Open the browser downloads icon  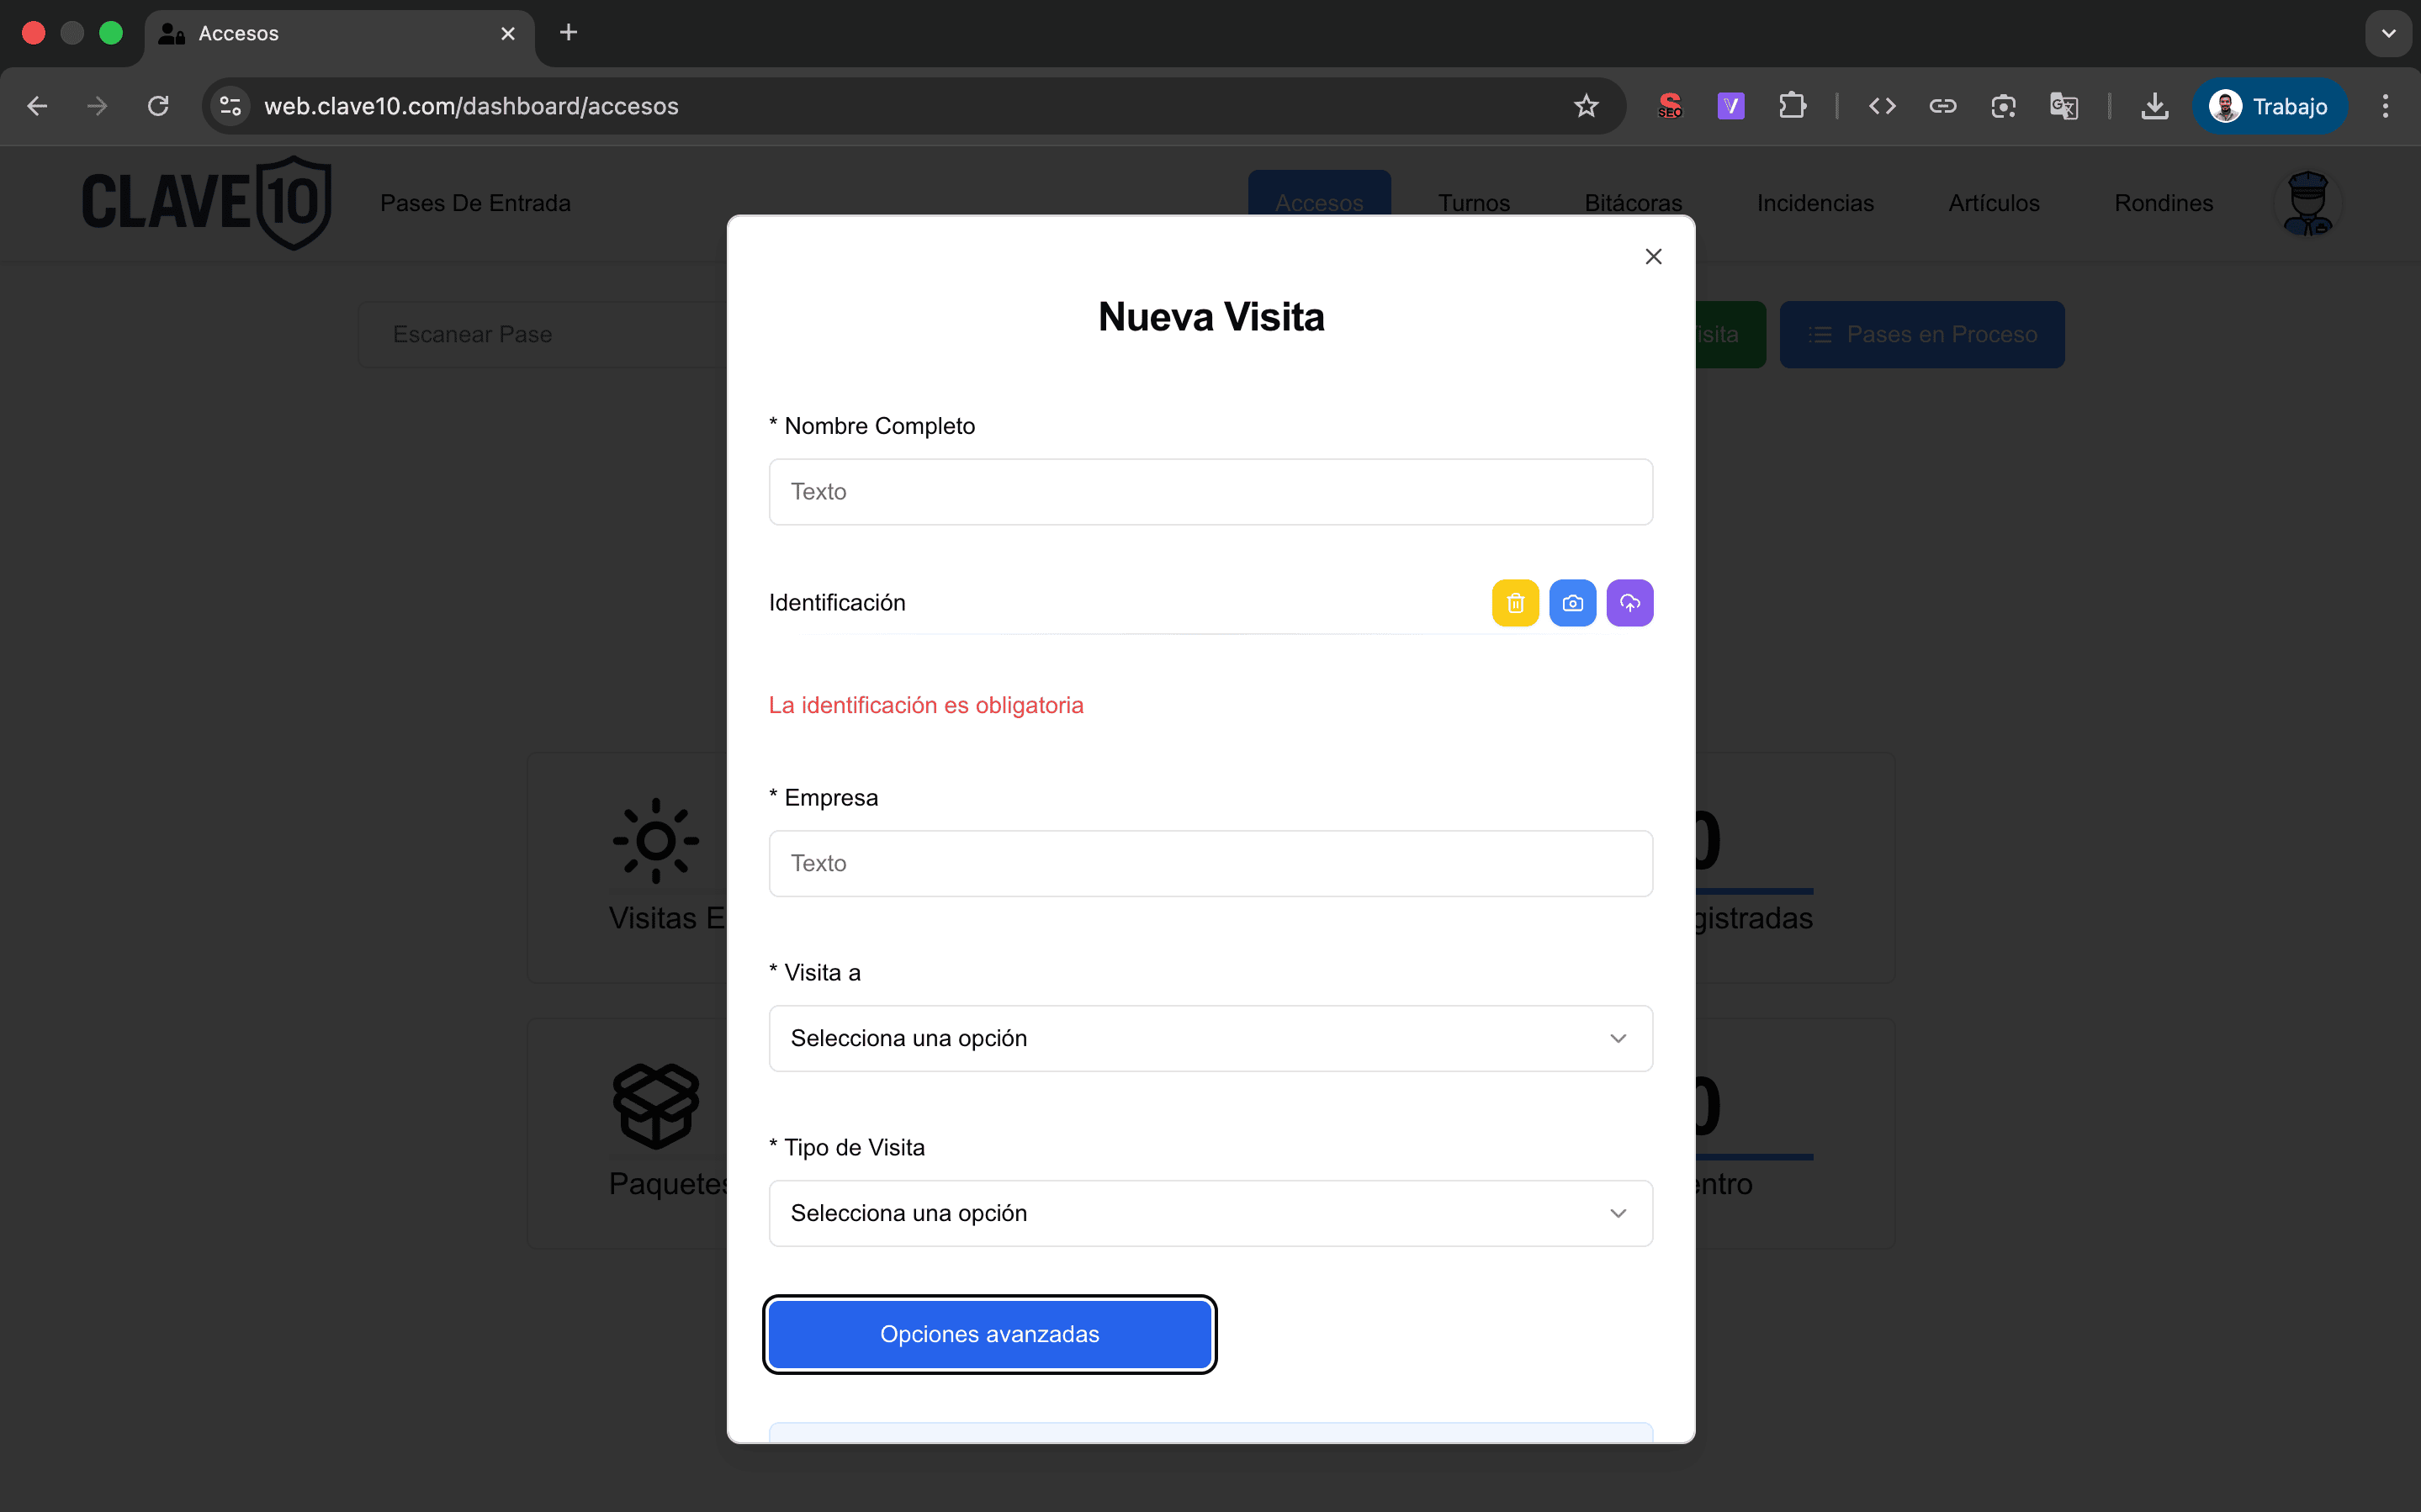(2154, 106)
